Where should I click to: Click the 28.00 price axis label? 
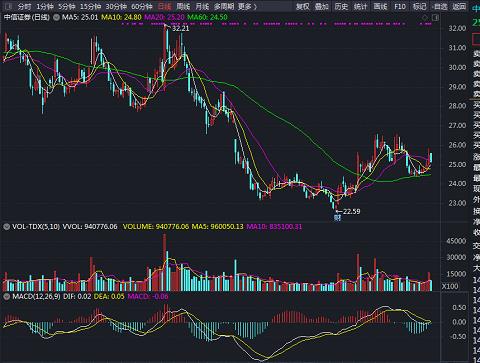pos(457,106)
